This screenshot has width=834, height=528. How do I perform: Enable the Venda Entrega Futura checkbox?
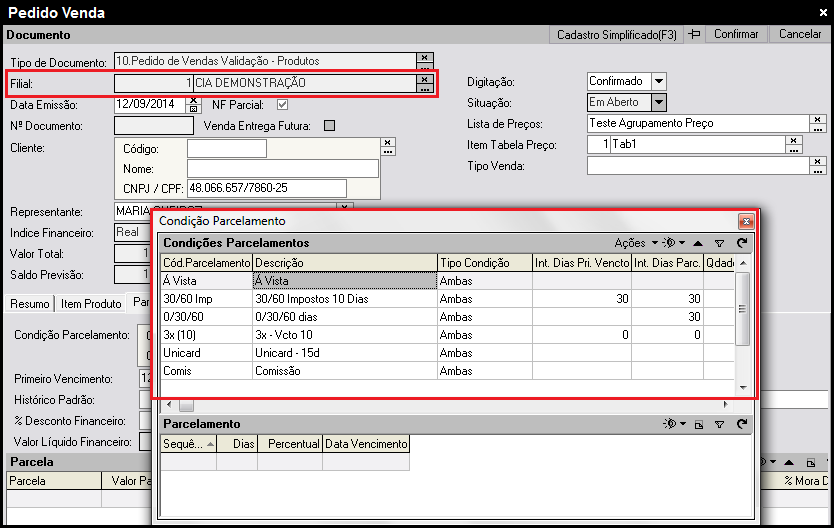point(330,126)
